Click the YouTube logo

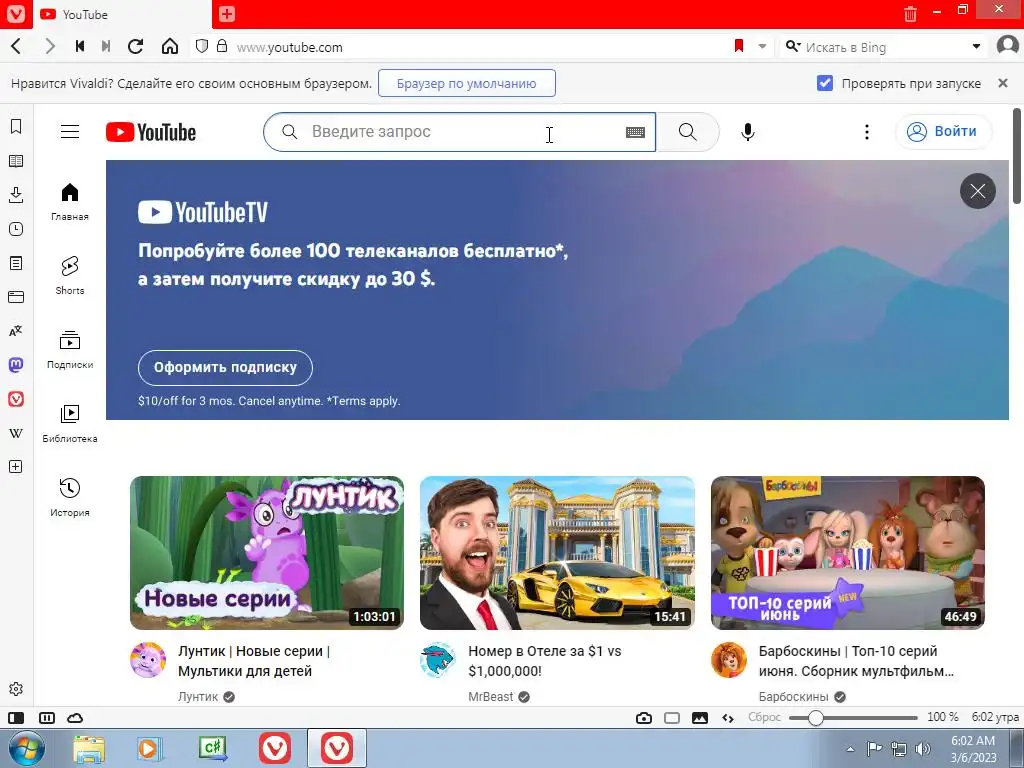click(x=151, y=132)
